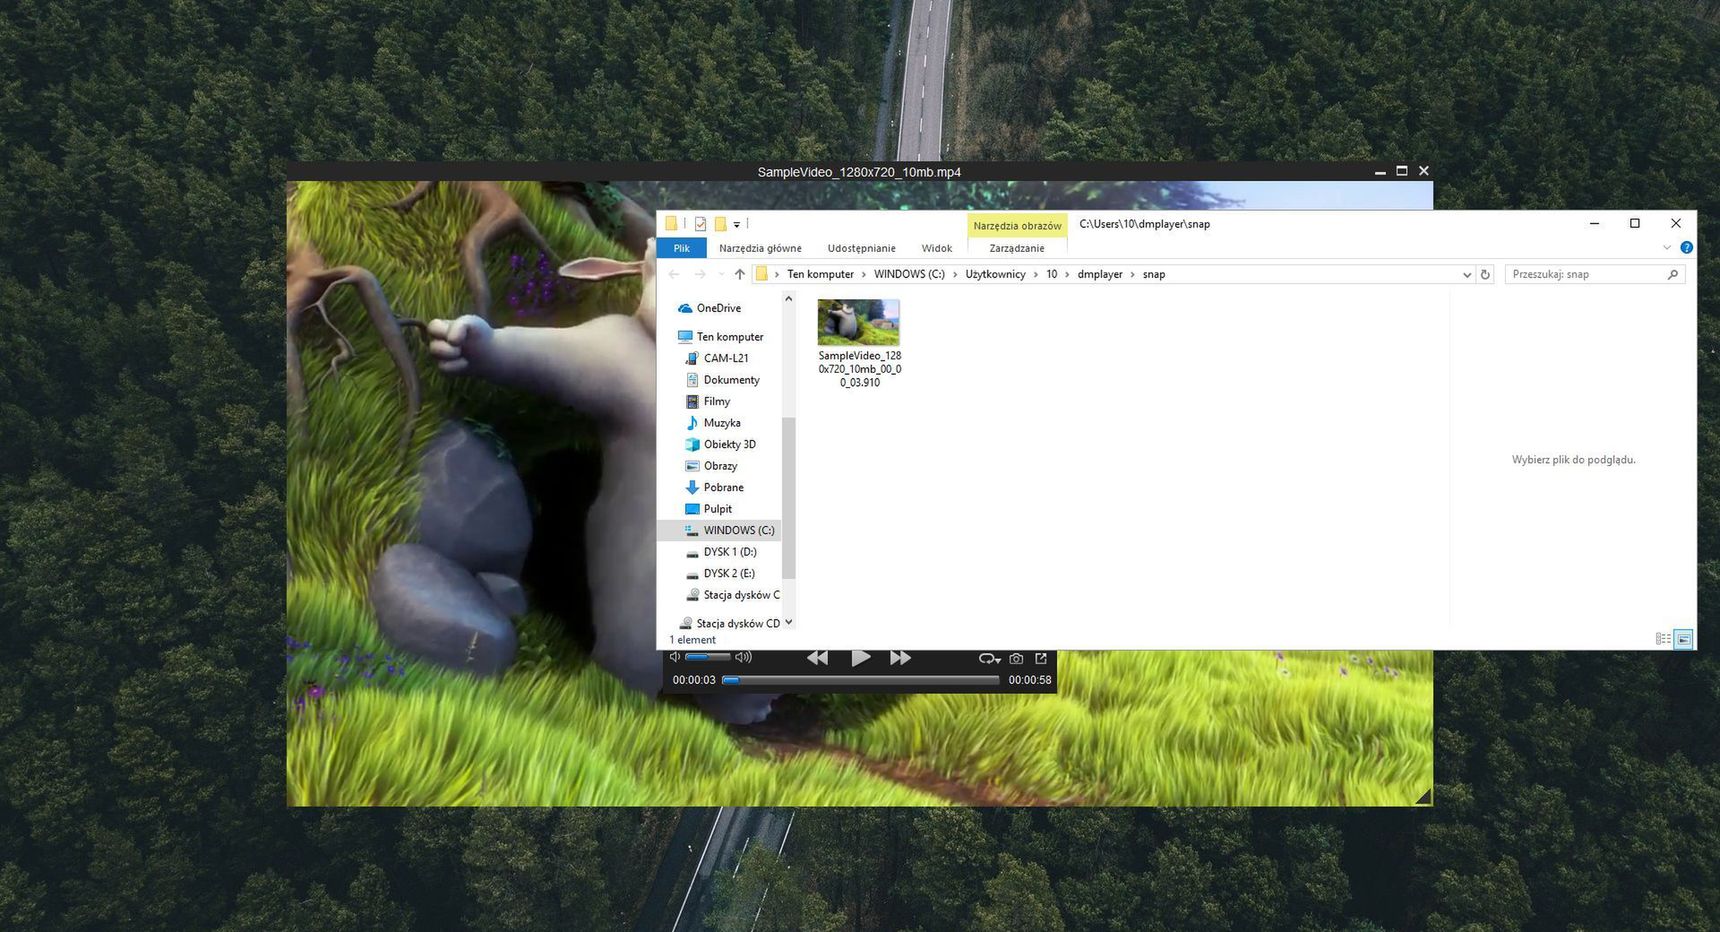Open the Udostępnianie ribbon tab
Screen dimensions: 1720x932
coord(861,248)
